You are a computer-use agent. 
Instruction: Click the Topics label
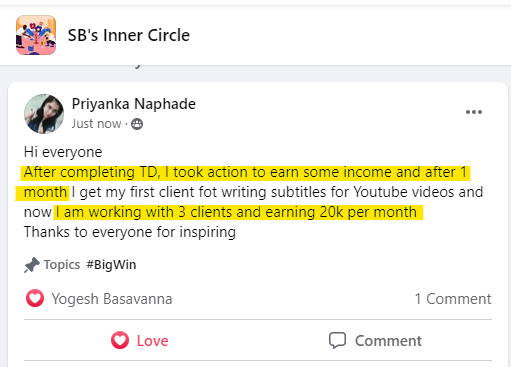tap(62, 265)
